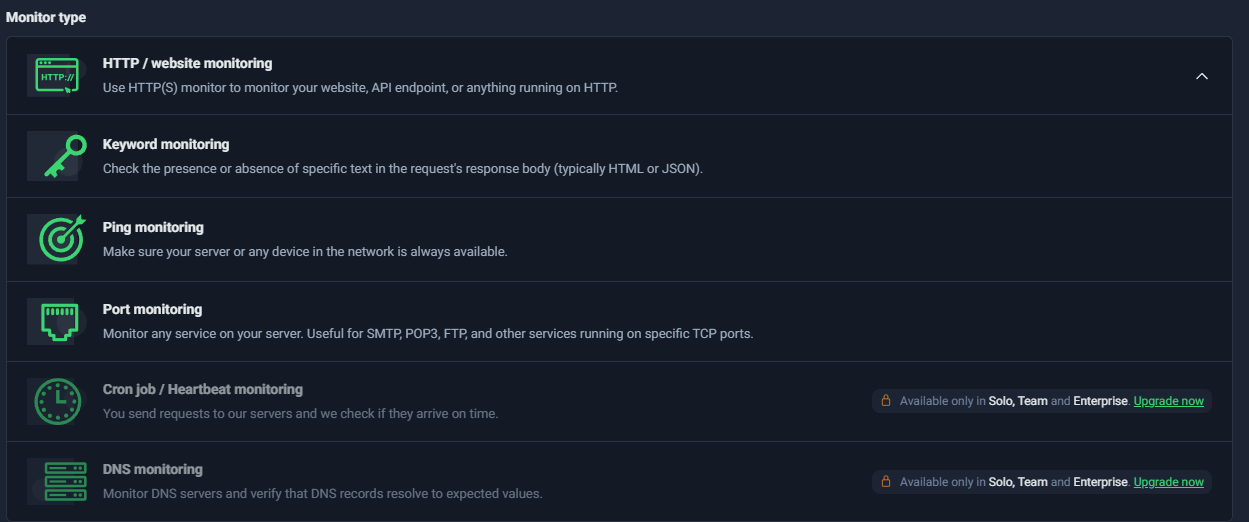This screenshot has height=522, width=1249.
Task: Open Upgrade now link for DNS monitoring
Action: point(1168,482)
